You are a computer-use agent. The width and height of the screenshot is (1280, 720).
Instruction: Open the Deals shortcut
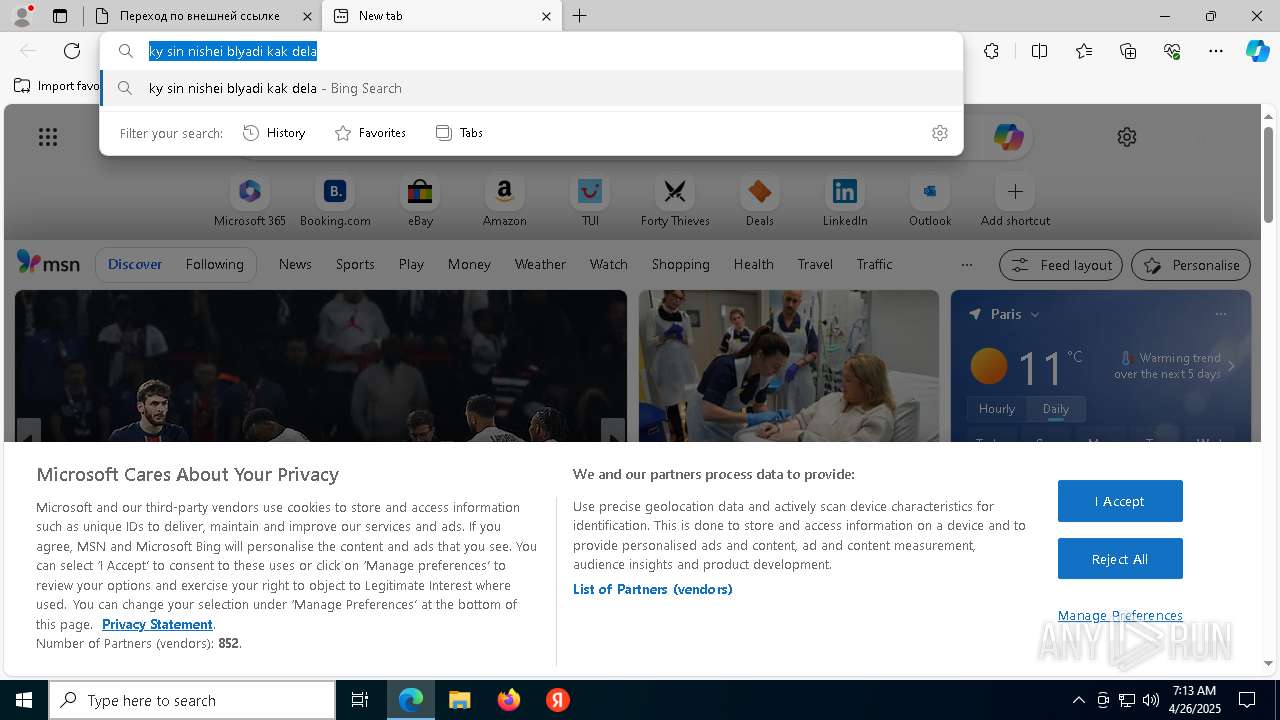pyautogui.click(x=760, y=200)
